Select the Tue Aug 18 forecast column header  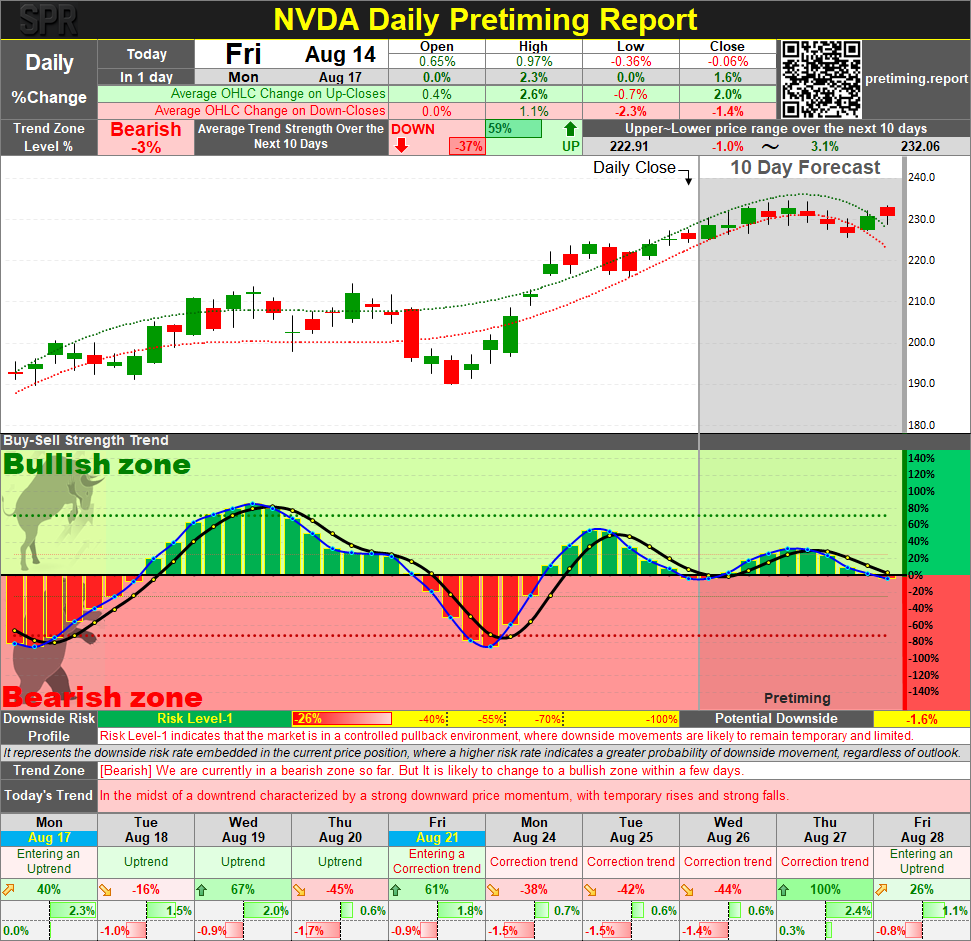click(146, 830)
